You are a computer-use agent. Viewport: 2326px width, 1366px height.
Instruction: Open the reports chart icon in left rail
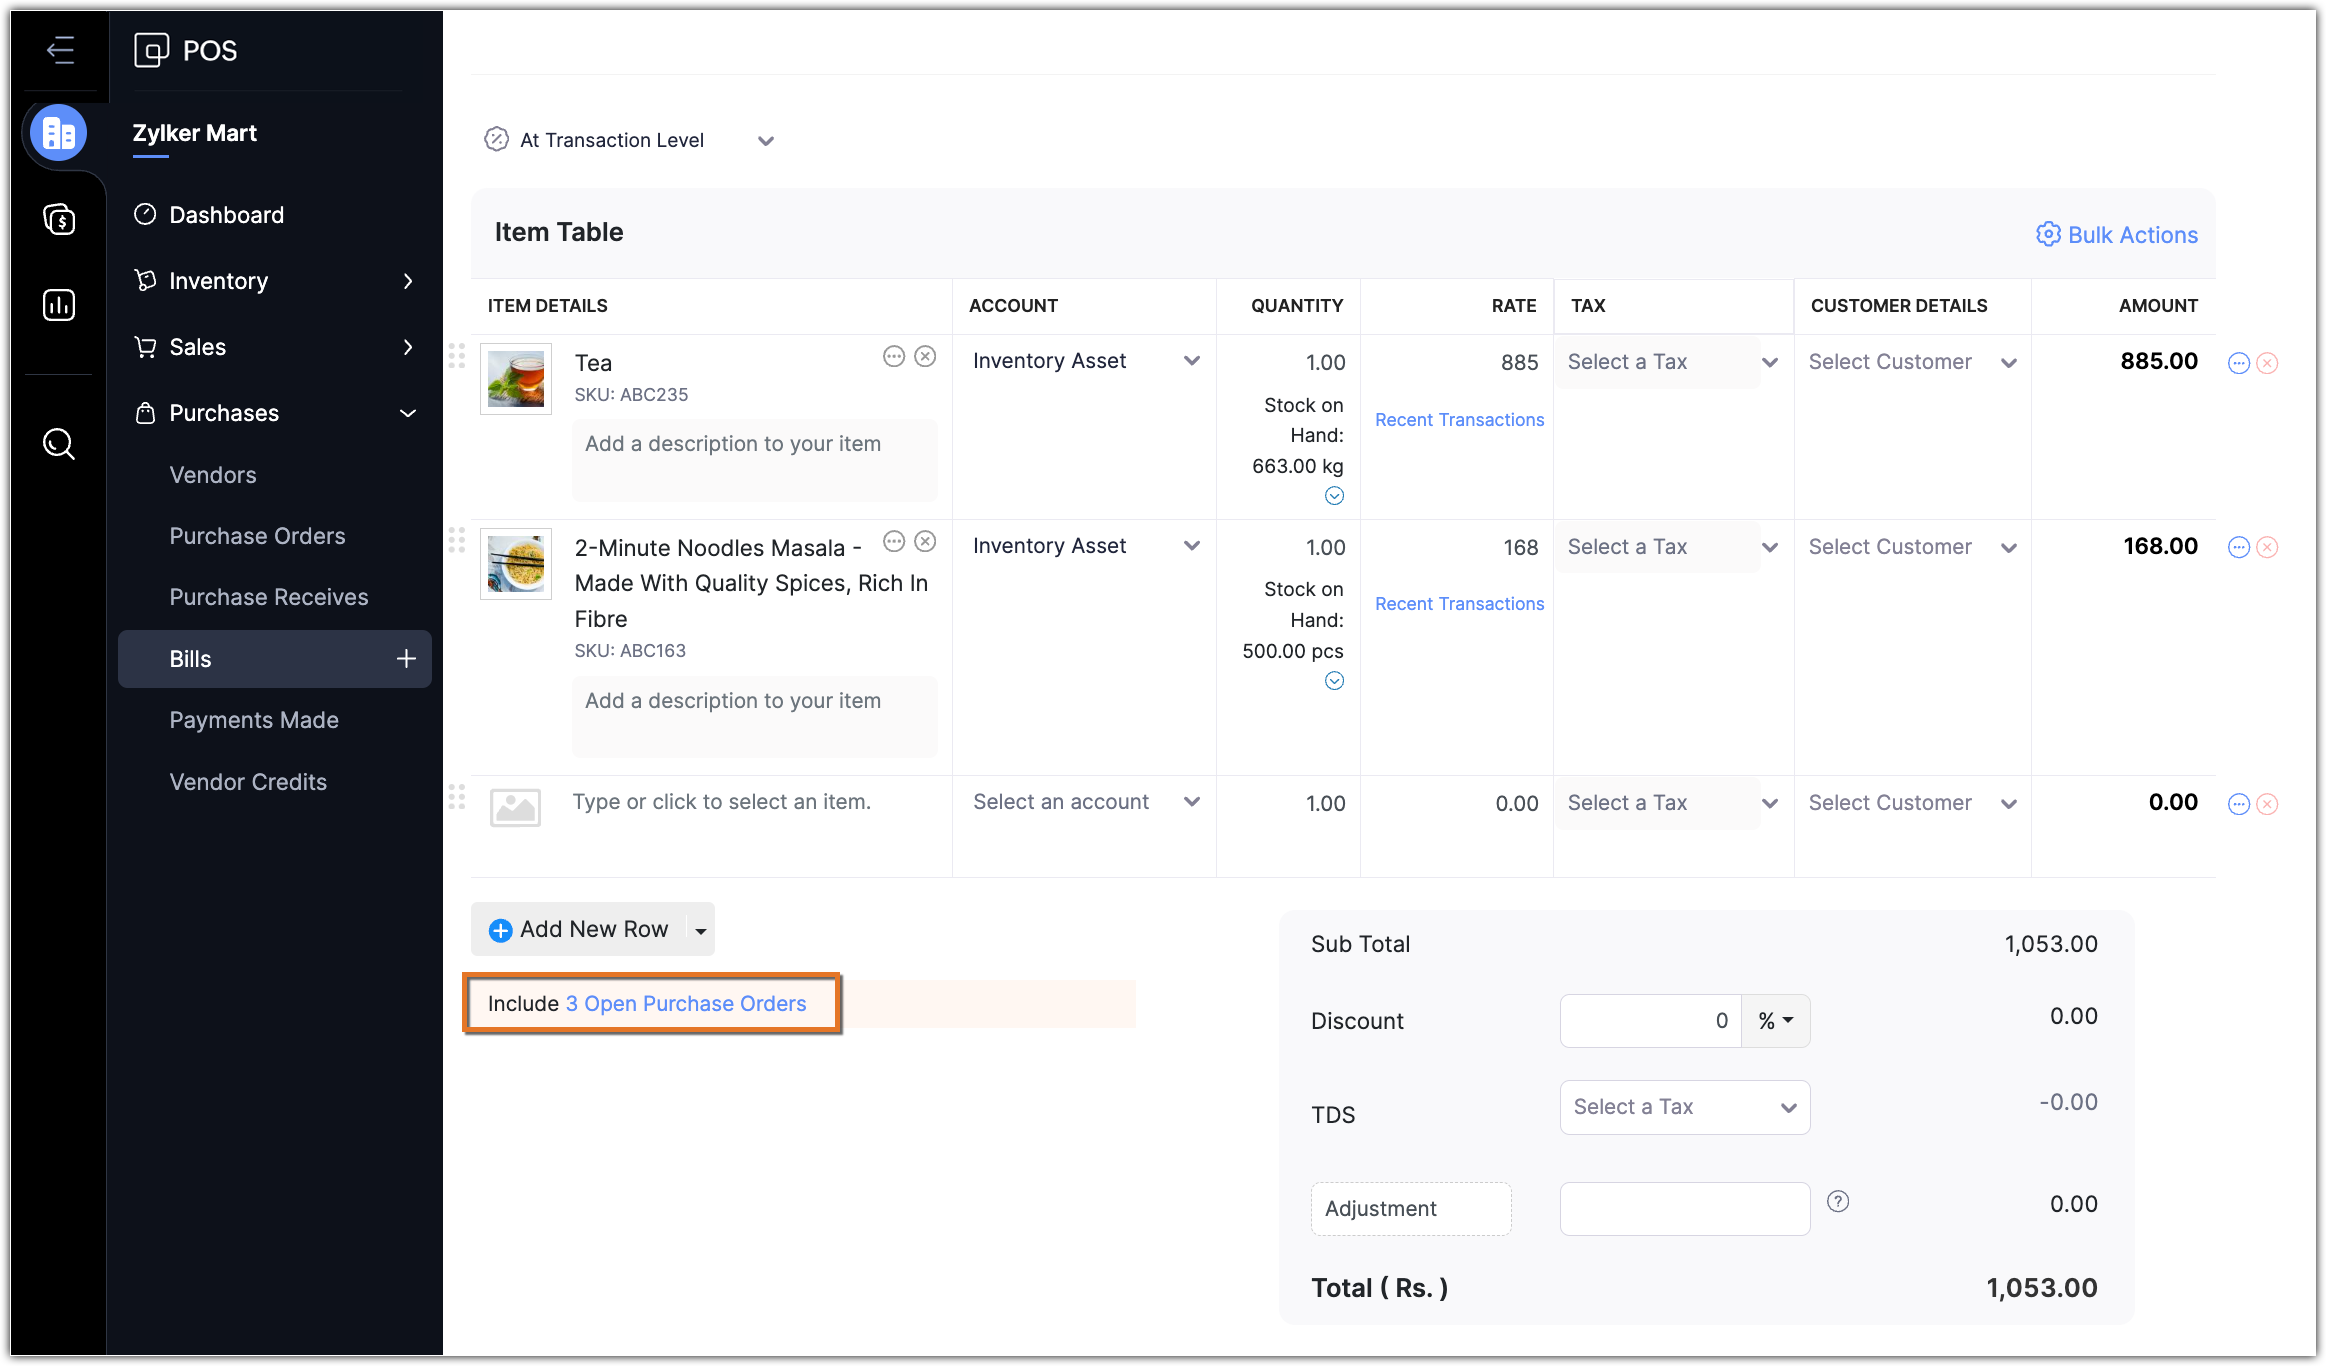(x=59, y=305)
